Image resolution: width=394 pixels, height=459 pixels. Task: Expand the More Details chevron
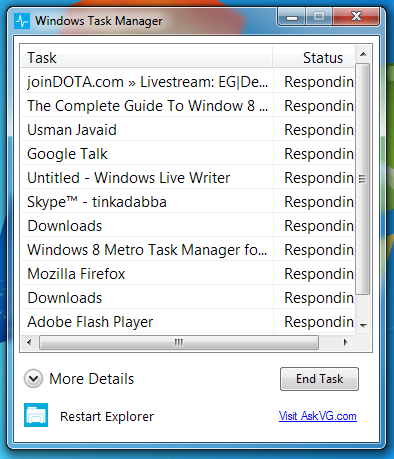point(33,379)
